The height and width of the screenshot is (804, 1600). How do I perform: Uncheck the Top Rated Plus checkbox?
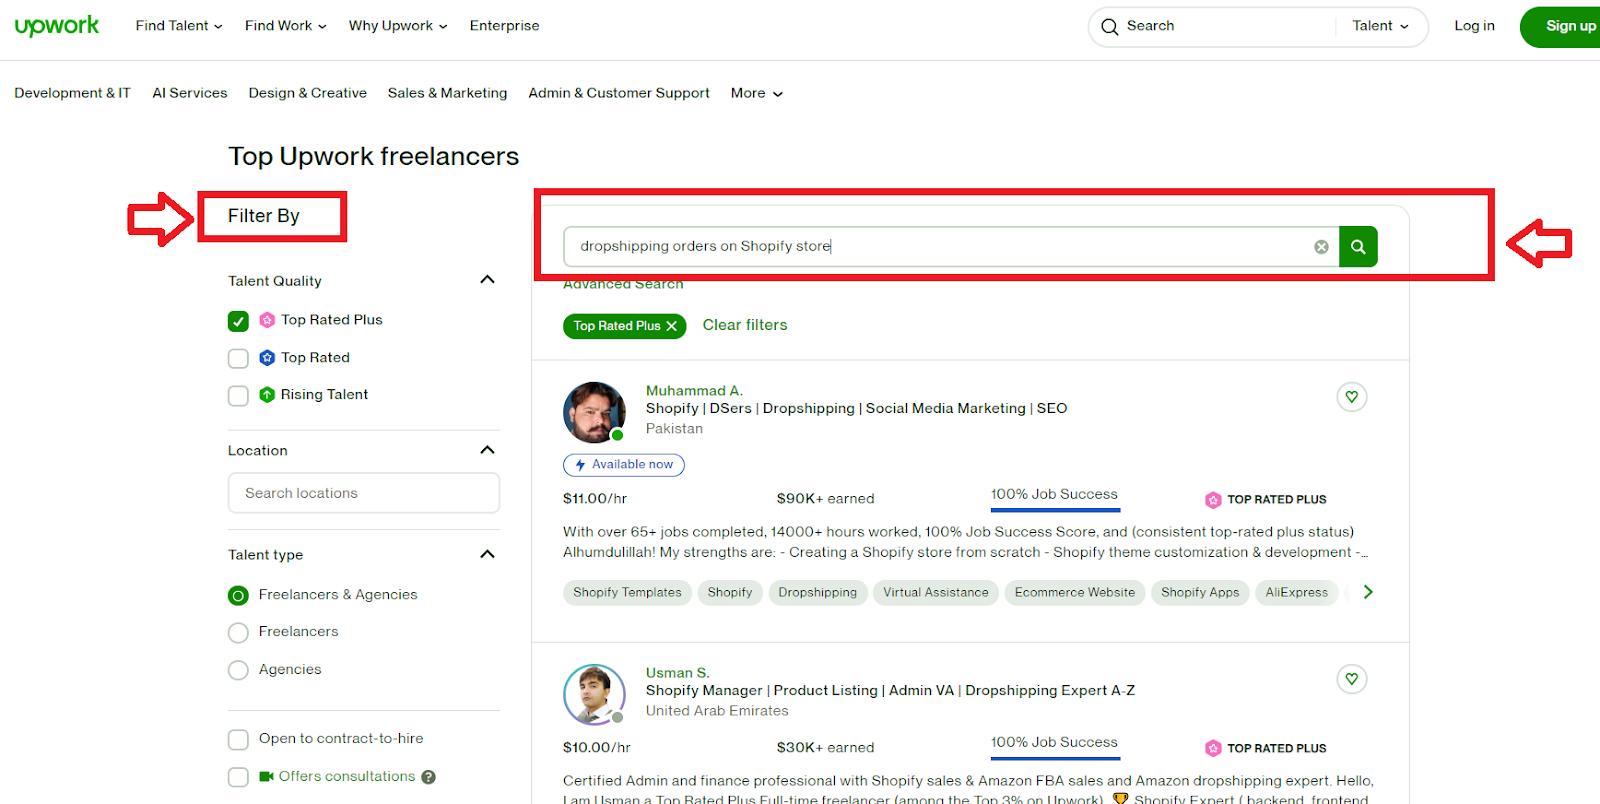click(x=238, y=321)
